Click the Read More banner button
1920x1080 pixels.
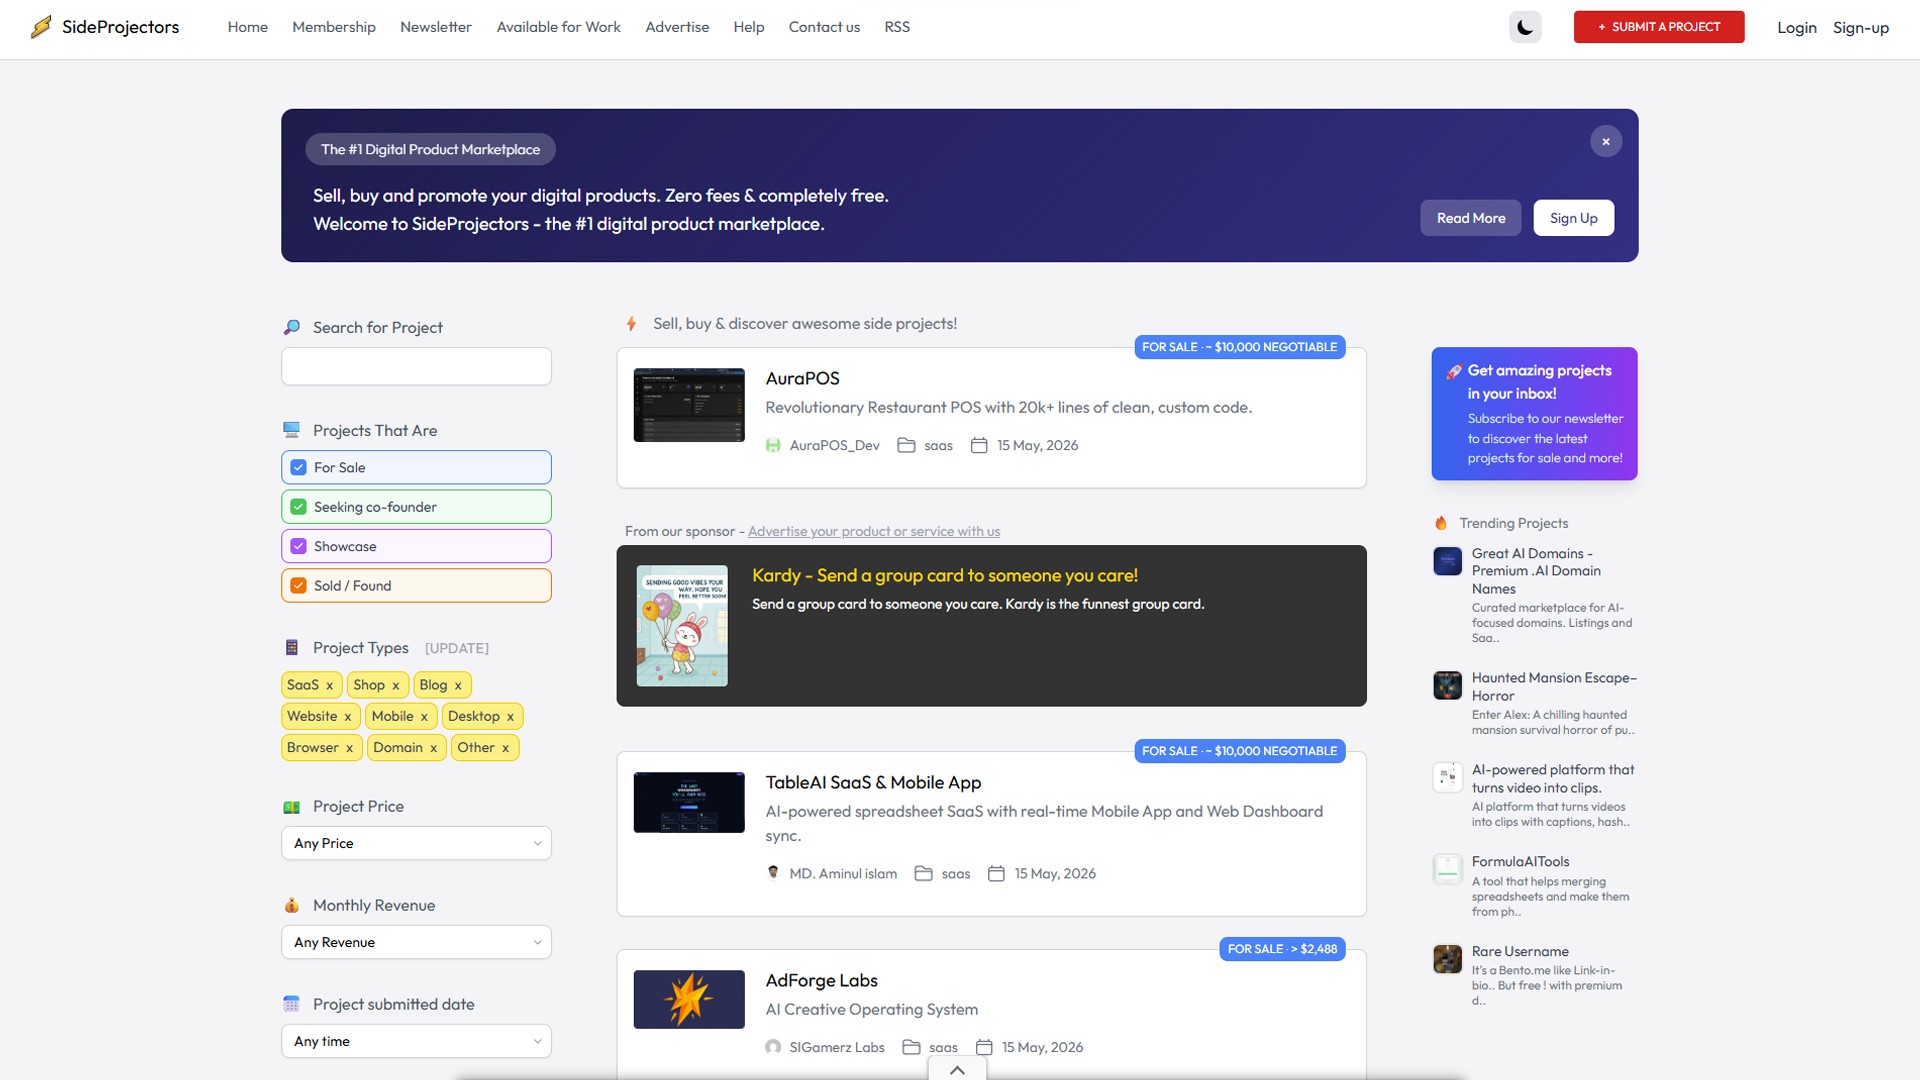pos(1471,218)
